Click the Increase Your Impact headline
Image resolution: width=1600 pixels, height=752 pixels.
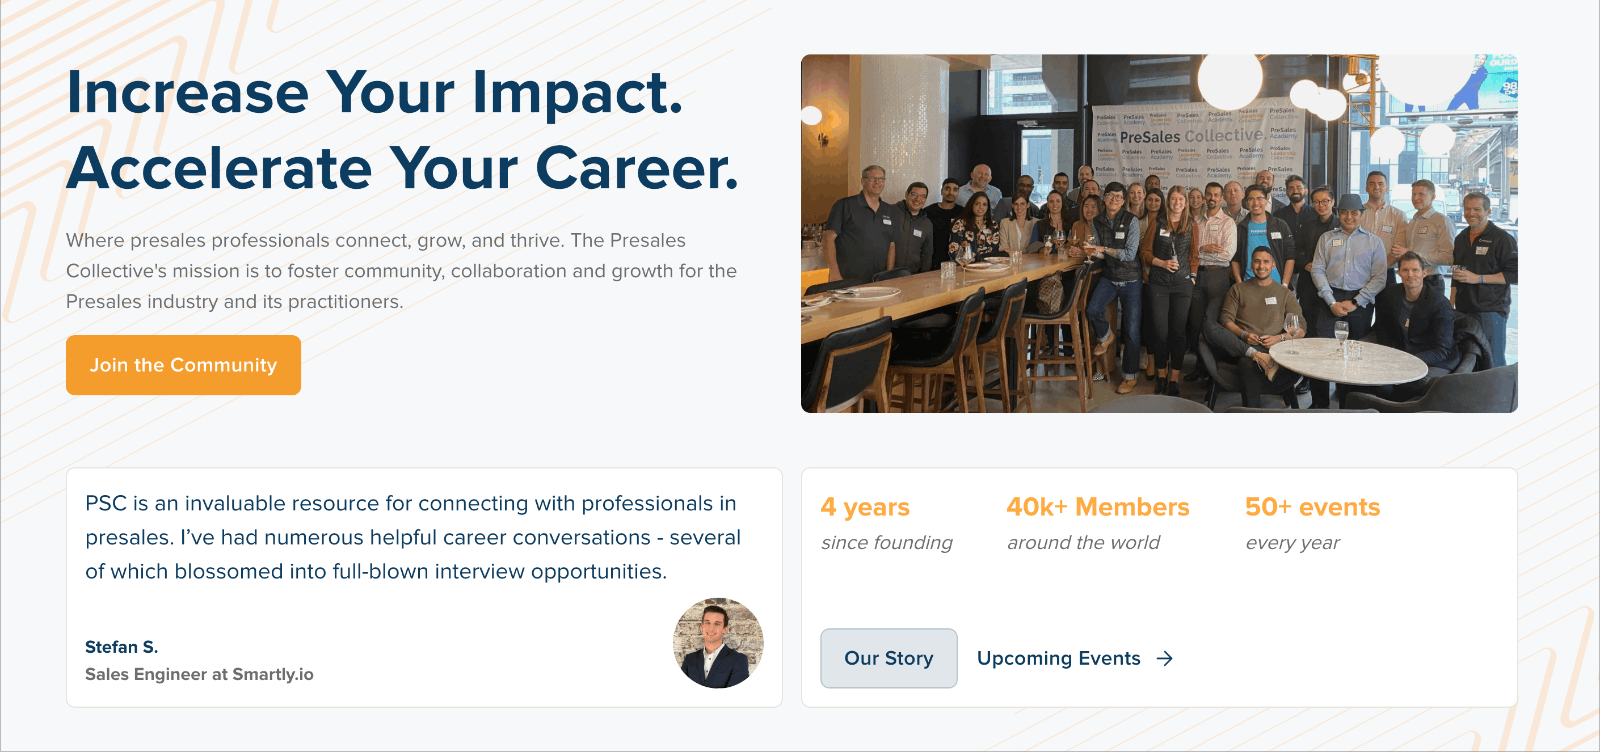point(374,93)
